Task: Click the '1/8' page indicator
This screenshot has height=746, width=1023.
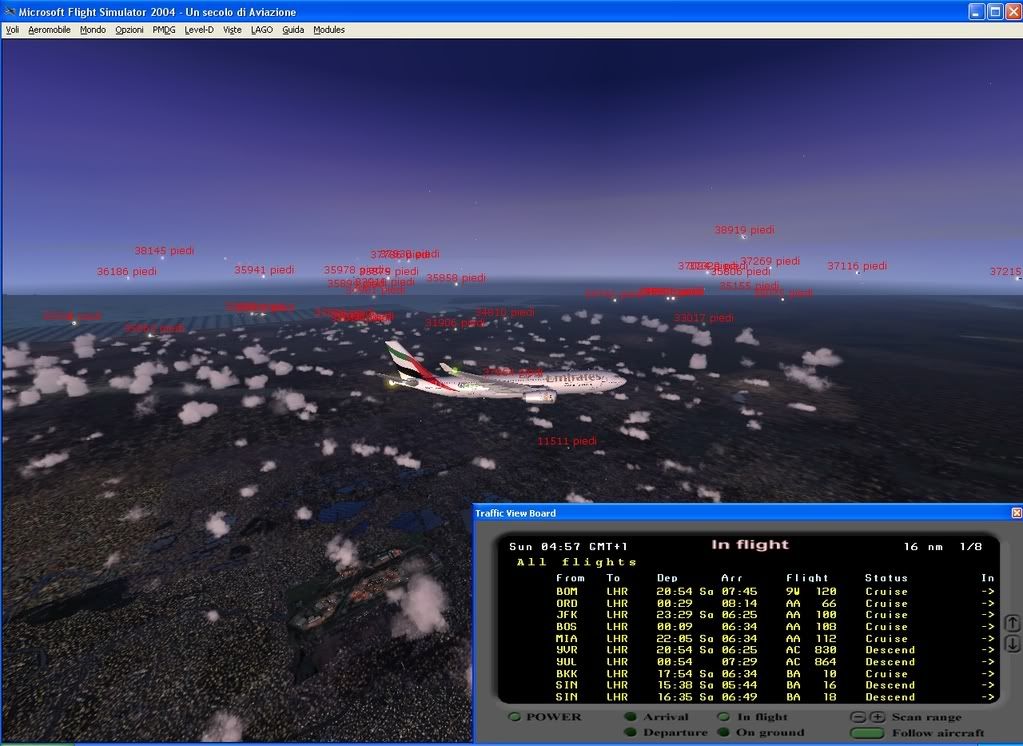Action: tap(971, 546)
